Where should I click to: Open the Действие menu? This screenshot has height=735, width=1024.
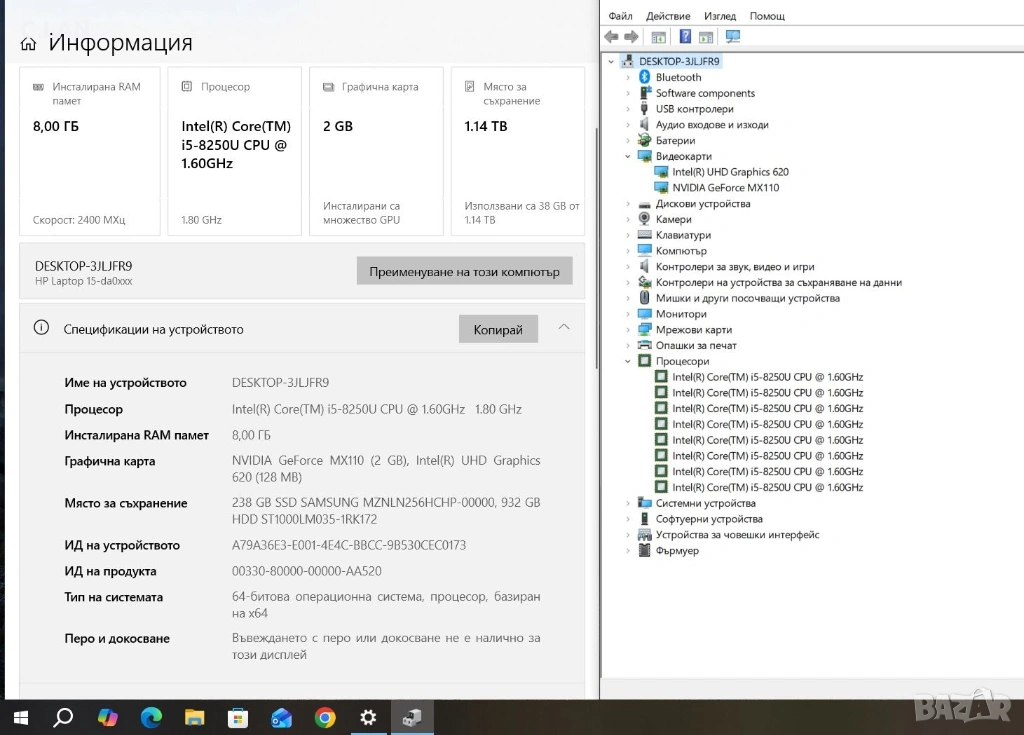[x=668, y=16]
